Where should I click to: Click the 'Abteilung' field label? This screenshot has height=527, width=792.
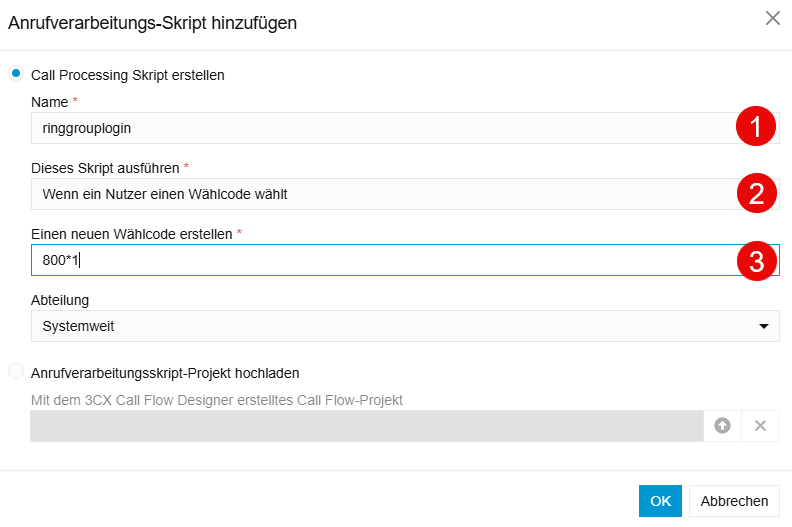coord(61,299)
